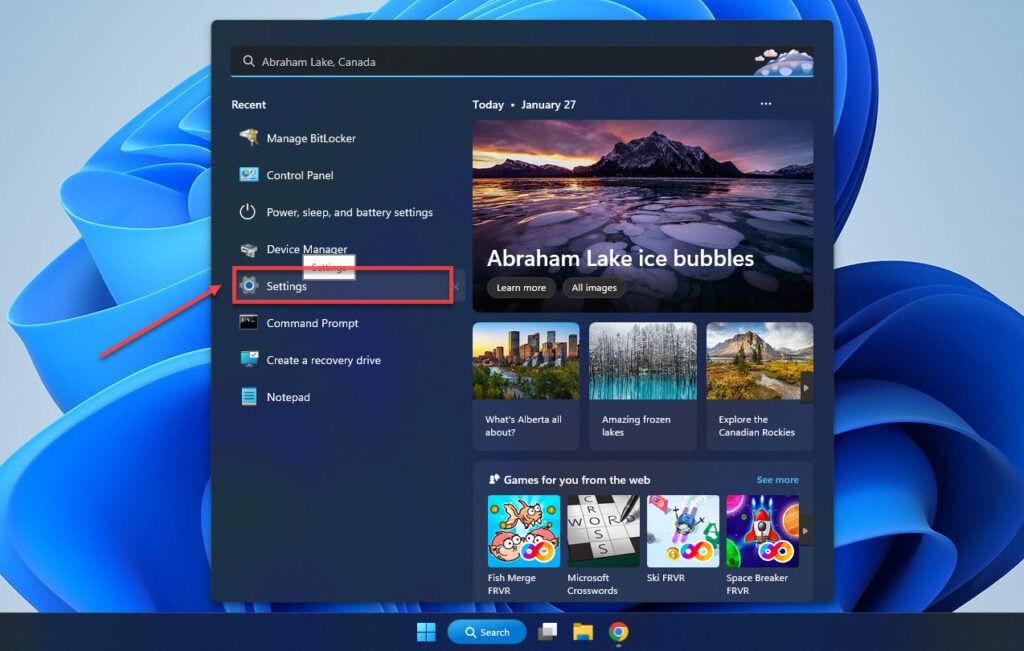1024x651 pixels.
Task: Open the Windows Start button on taskbar
Action: tap(426, 632)
